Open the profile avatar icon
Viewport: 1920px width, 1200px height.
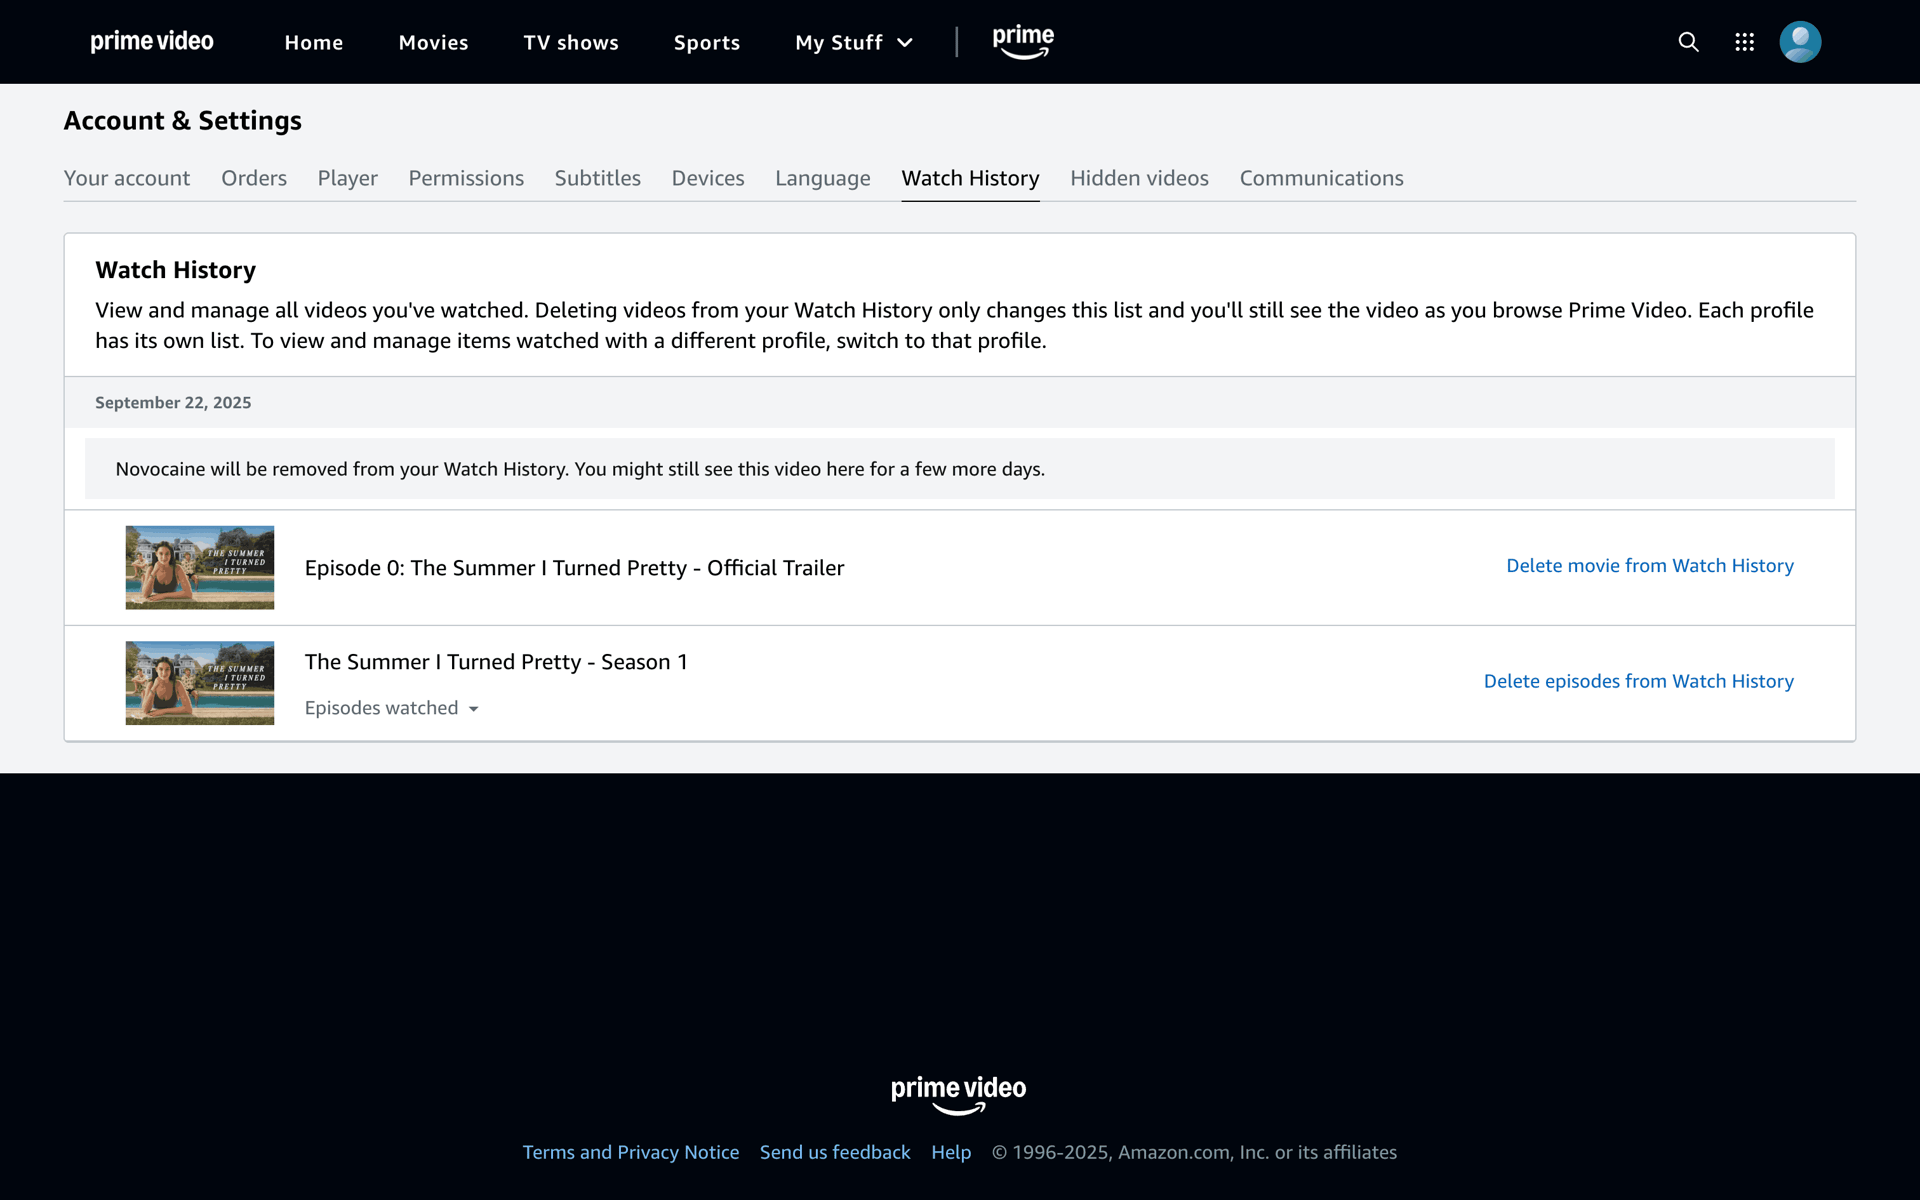pyautogui.click(x=1800, y=42)
